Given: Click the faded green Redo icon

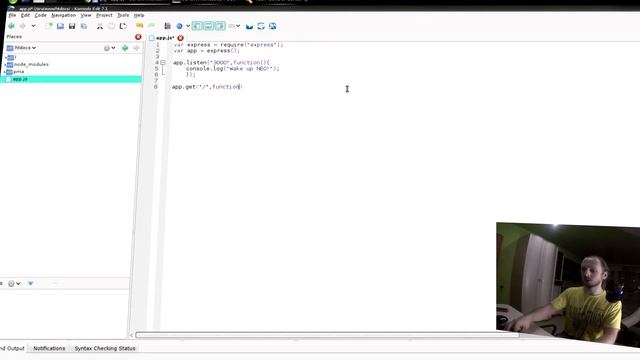Looking at the screenshot, I should (151, 26).
